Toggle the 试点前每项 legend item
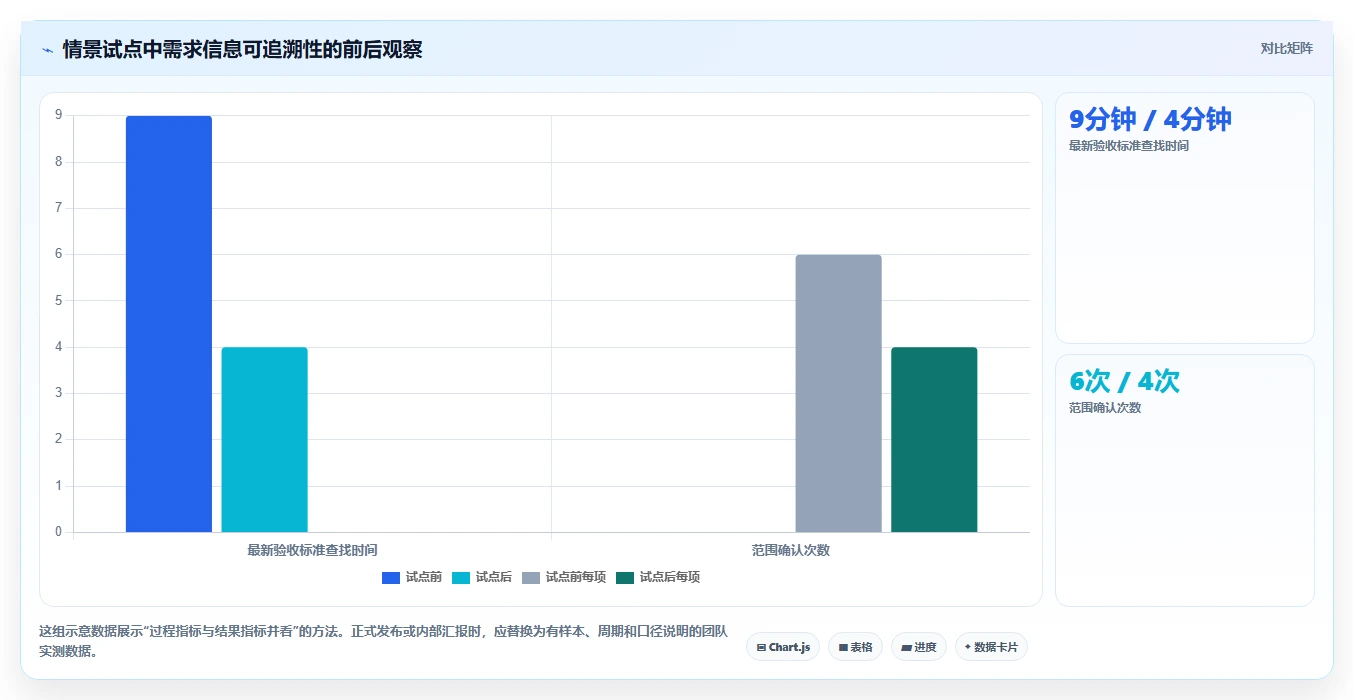This screenshot has height=700, width=1354. click(x=564, y=577)
